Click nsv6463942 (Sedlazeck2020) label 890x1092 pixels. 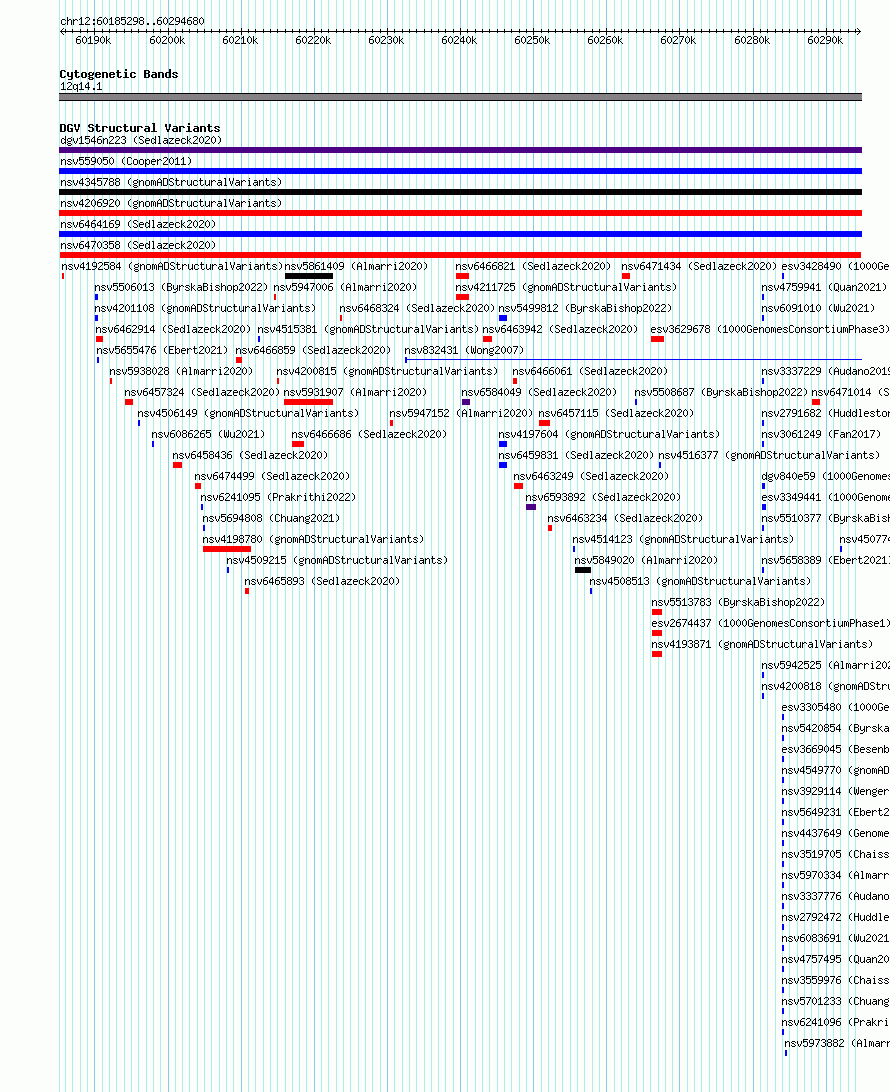pyautogui.click(x=561, y=329)
